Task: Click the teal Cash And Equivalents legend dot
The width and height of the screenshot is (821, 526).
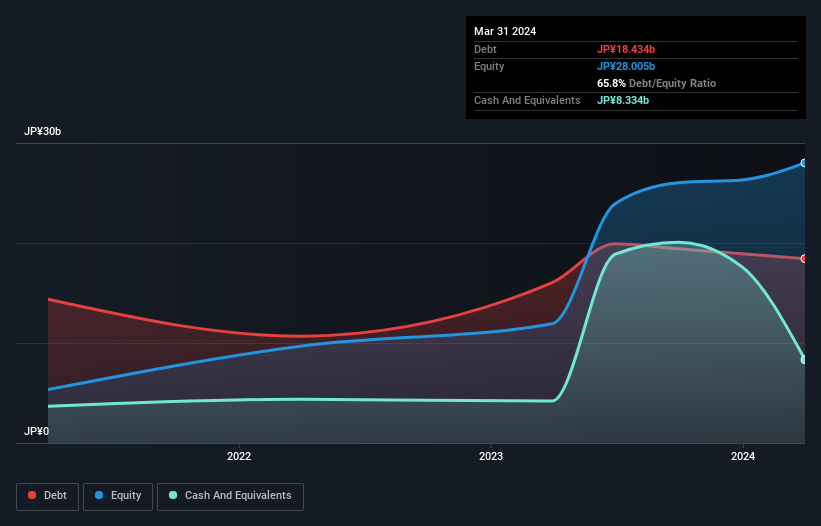Action: point(173,495)
